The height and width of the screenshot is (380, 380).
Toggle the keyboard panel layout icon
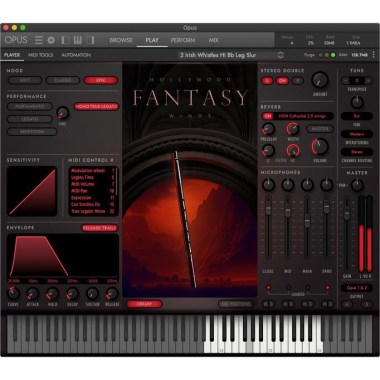[x=78, y=40]
